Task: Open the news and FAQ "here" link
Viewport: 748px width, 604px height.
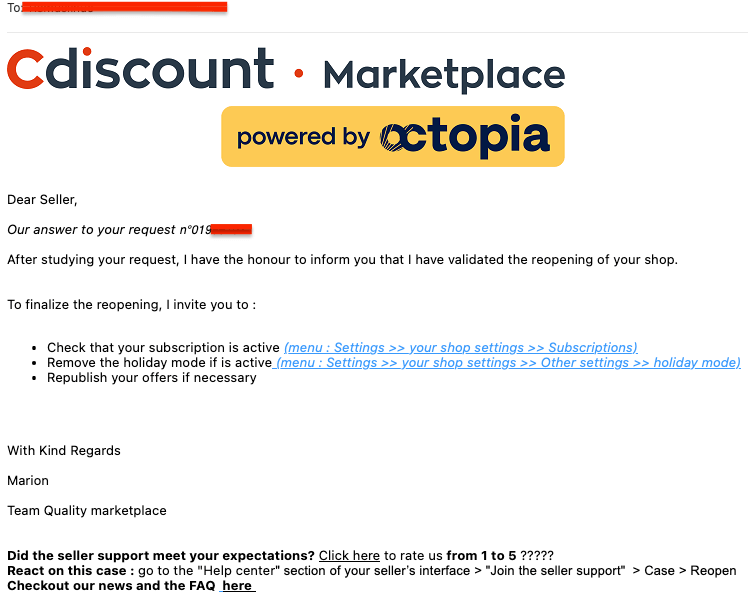Action: coord(238,586)
